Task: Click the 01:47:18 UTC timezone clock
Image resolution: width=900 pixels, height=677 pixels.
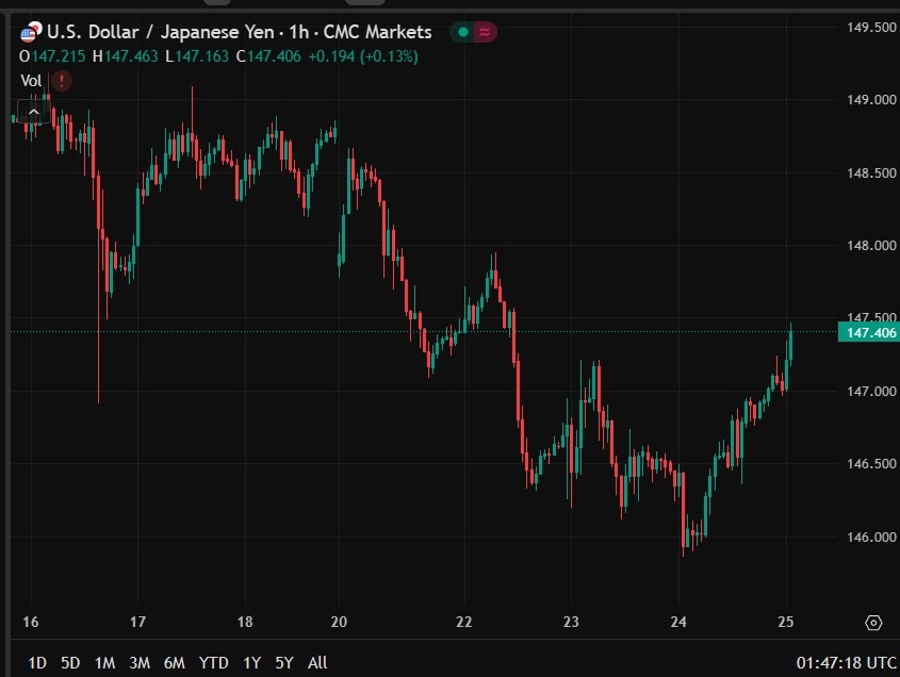Action: tap(846, 663)
